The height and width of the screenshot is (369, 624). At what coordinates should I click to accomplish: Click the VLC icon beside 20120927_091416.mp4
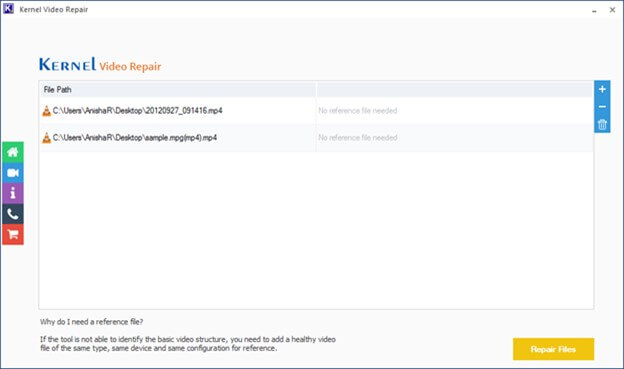click(x=47, y=111)
